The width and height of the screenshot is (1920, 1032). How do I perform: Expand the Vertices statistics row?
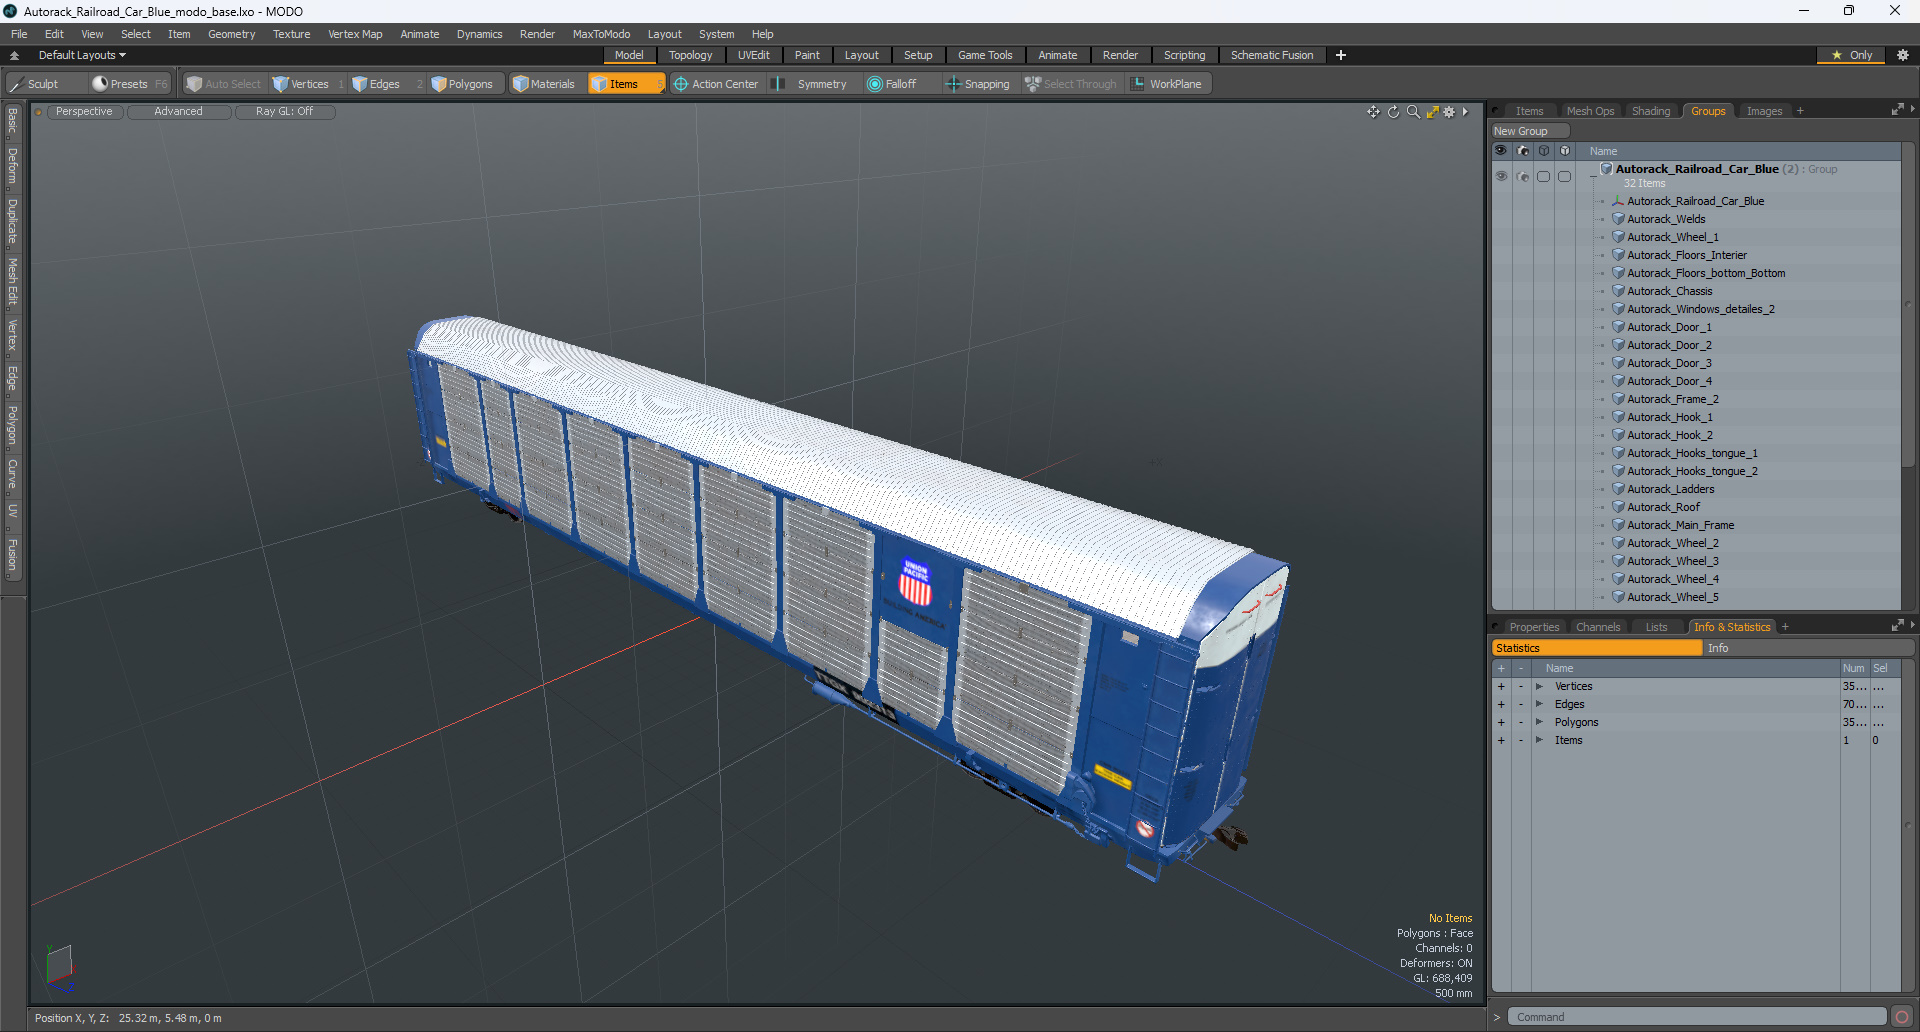coord(1539,686)
